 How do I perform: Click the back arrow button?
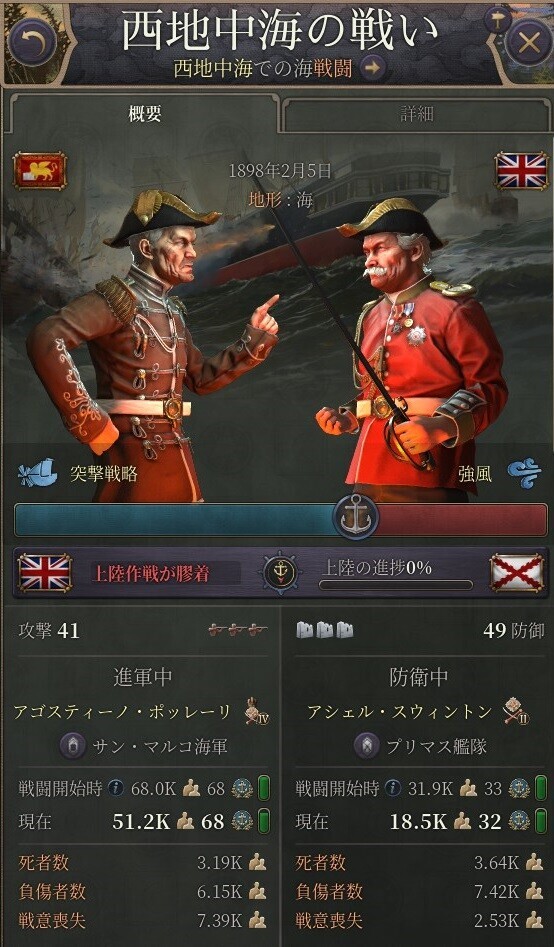tap(32, 41)
